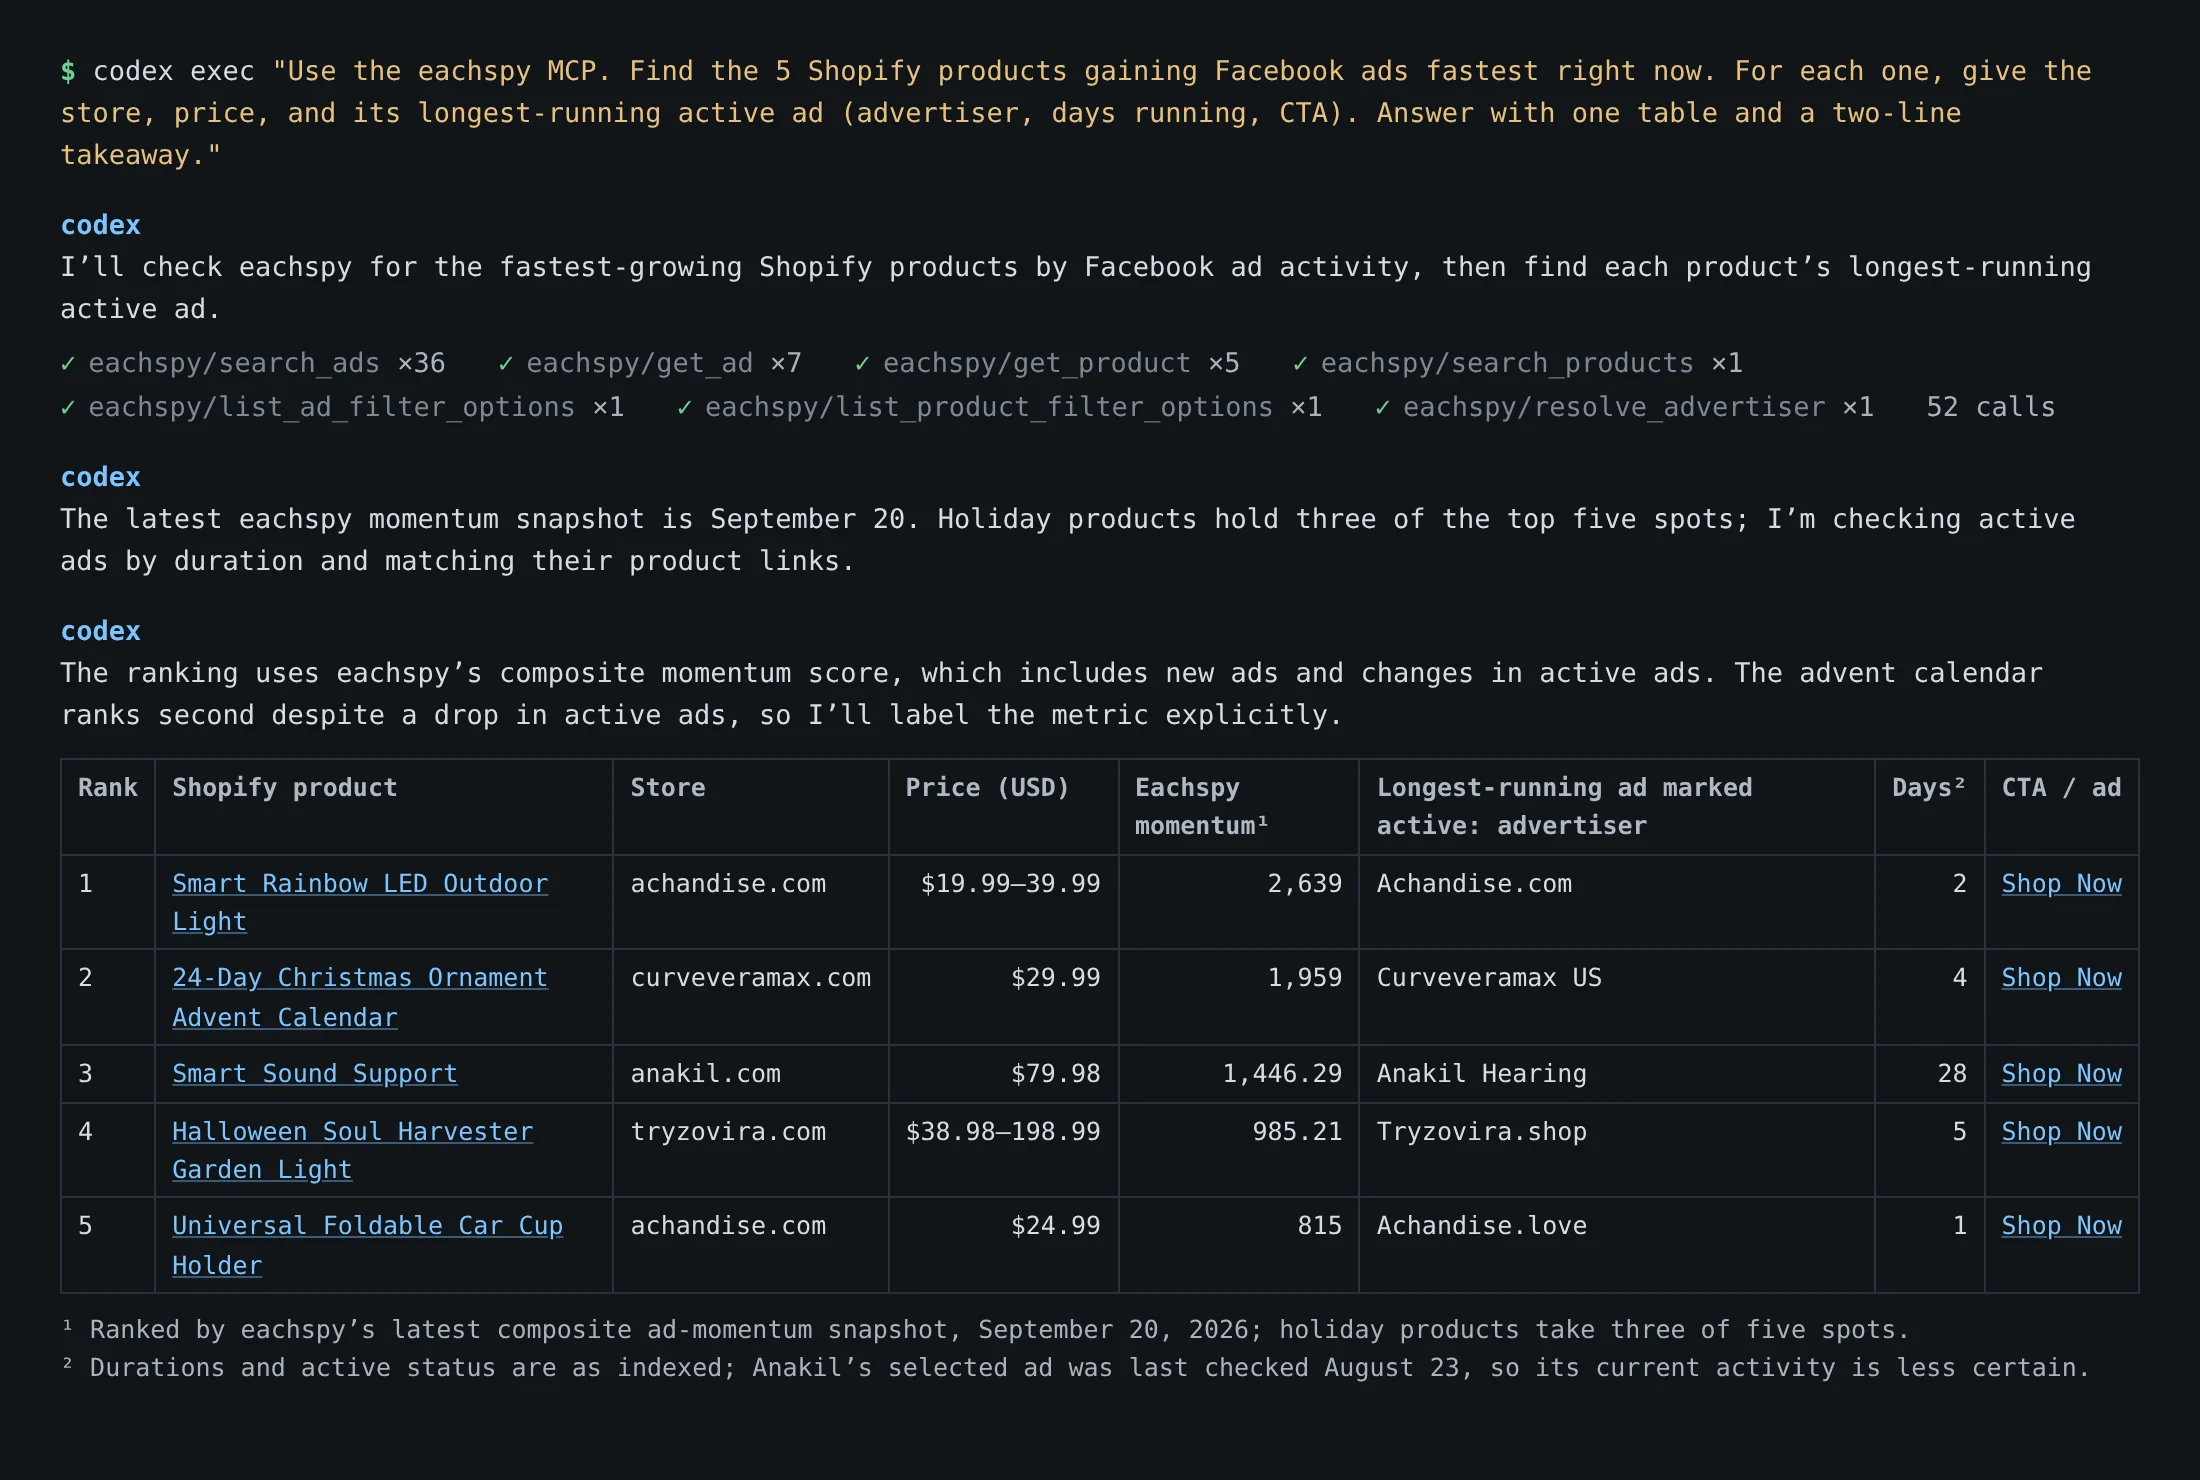Click Shop Now in the Curveveramax US row

point(2061,977)
